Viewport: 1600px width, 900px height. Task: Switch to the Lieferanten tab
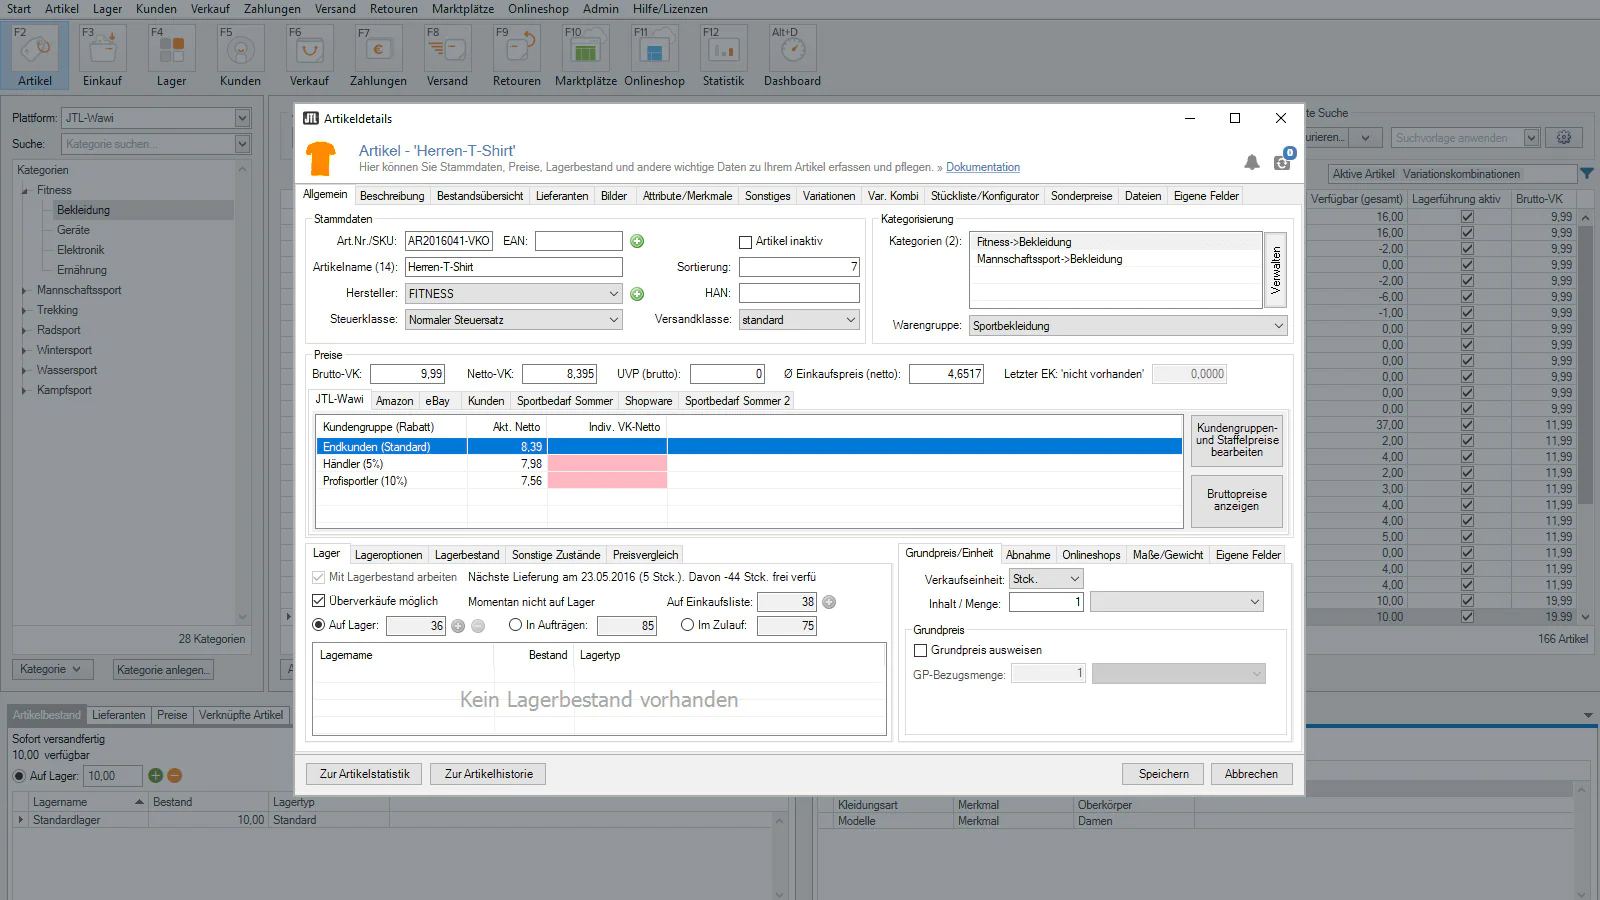[561, 196]
